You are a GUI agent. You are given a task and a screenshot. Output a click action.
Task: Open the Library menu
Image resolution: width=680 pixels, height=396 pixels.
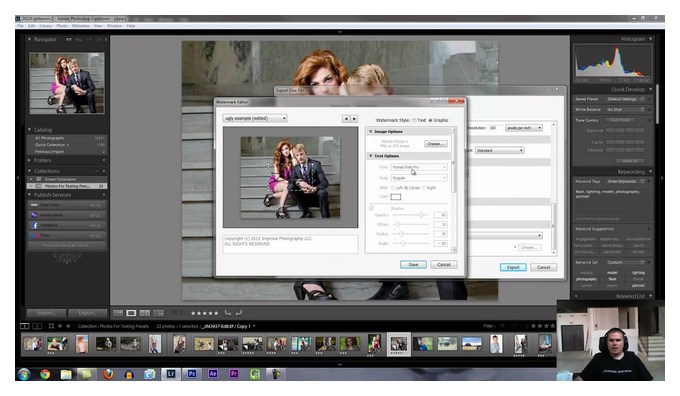point(46,26)
